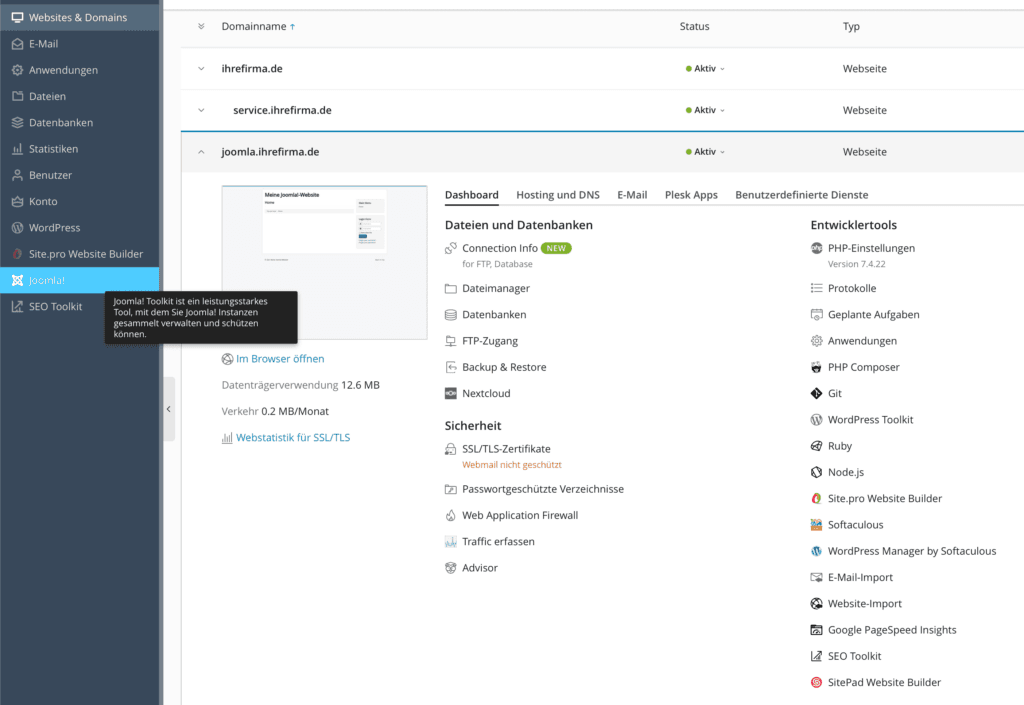
Task: Expand all domains with the double chevron
Action: [201, 27]
